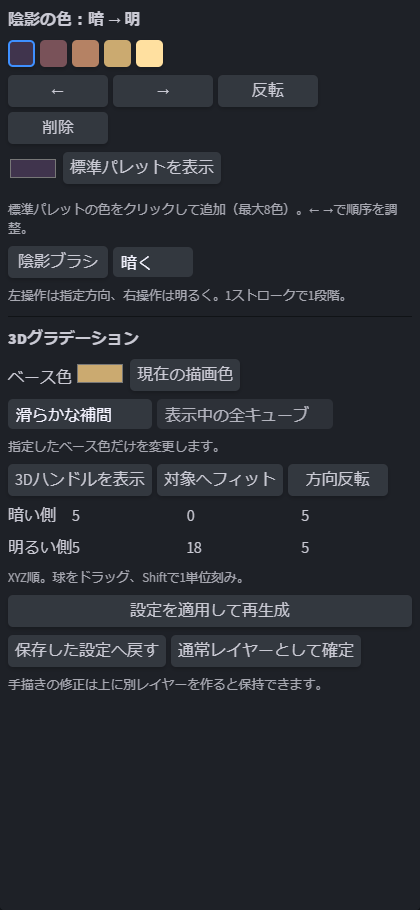Toggle 3Dハンドルを表示
The width and height of the screenshot is (420, 910).
(80, 479)
